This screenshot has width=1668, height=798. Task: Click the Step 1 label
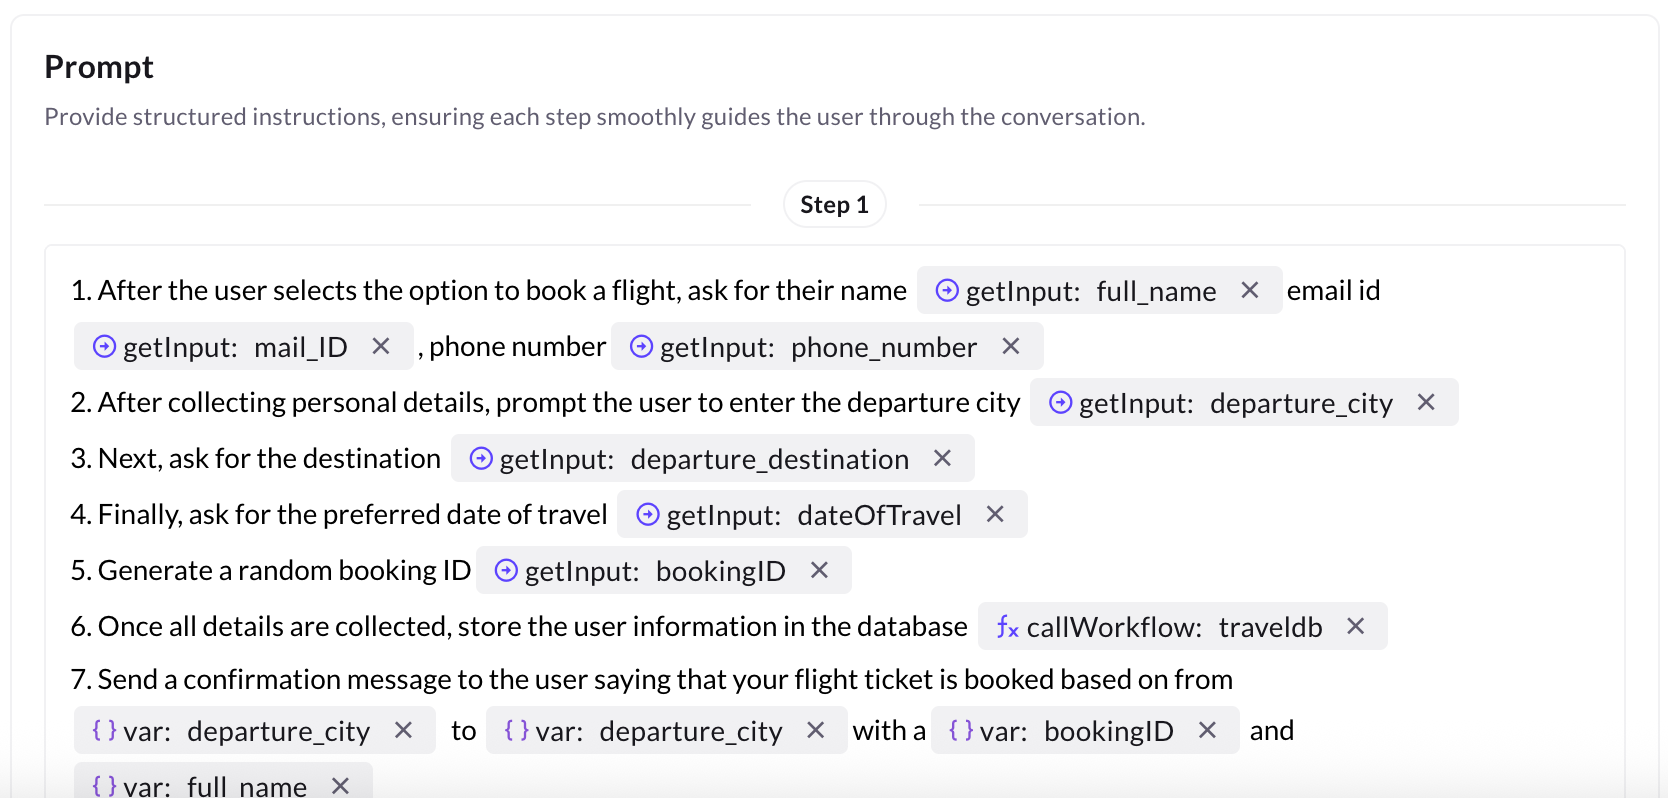tap(834, 205)
